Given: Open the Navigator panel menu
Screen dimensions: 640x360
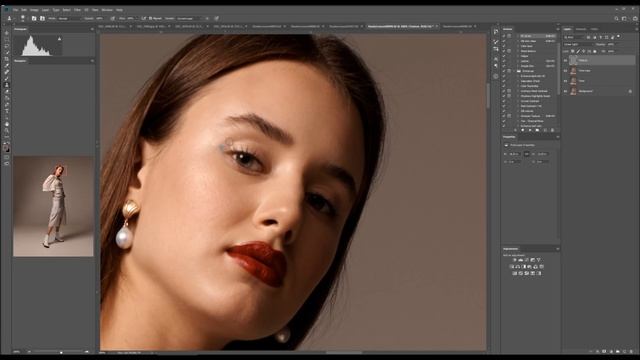Looking at the screenshot, I should tap(92, 61).
